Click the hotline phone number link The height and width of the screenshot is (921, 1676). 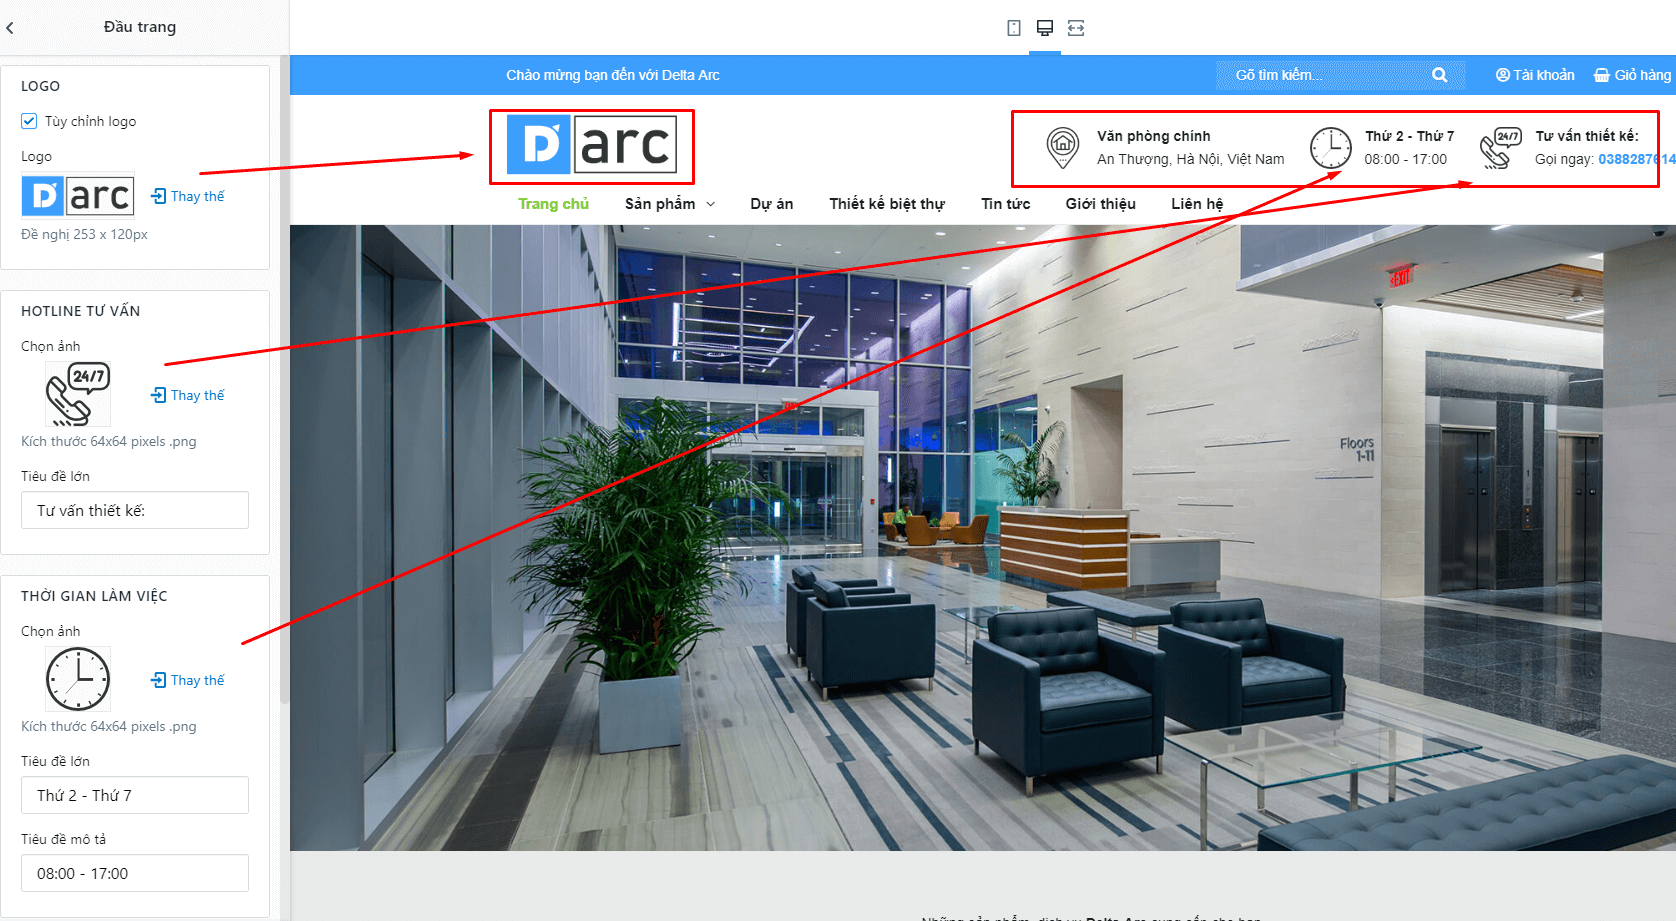[x=1636, y=159]
